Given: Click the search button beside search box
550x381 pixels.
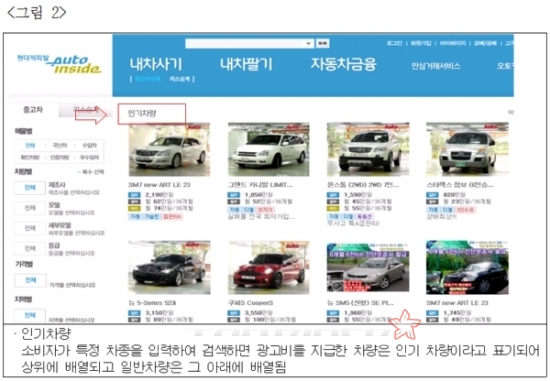Looking at the screenshot, I should click(322, 44).
